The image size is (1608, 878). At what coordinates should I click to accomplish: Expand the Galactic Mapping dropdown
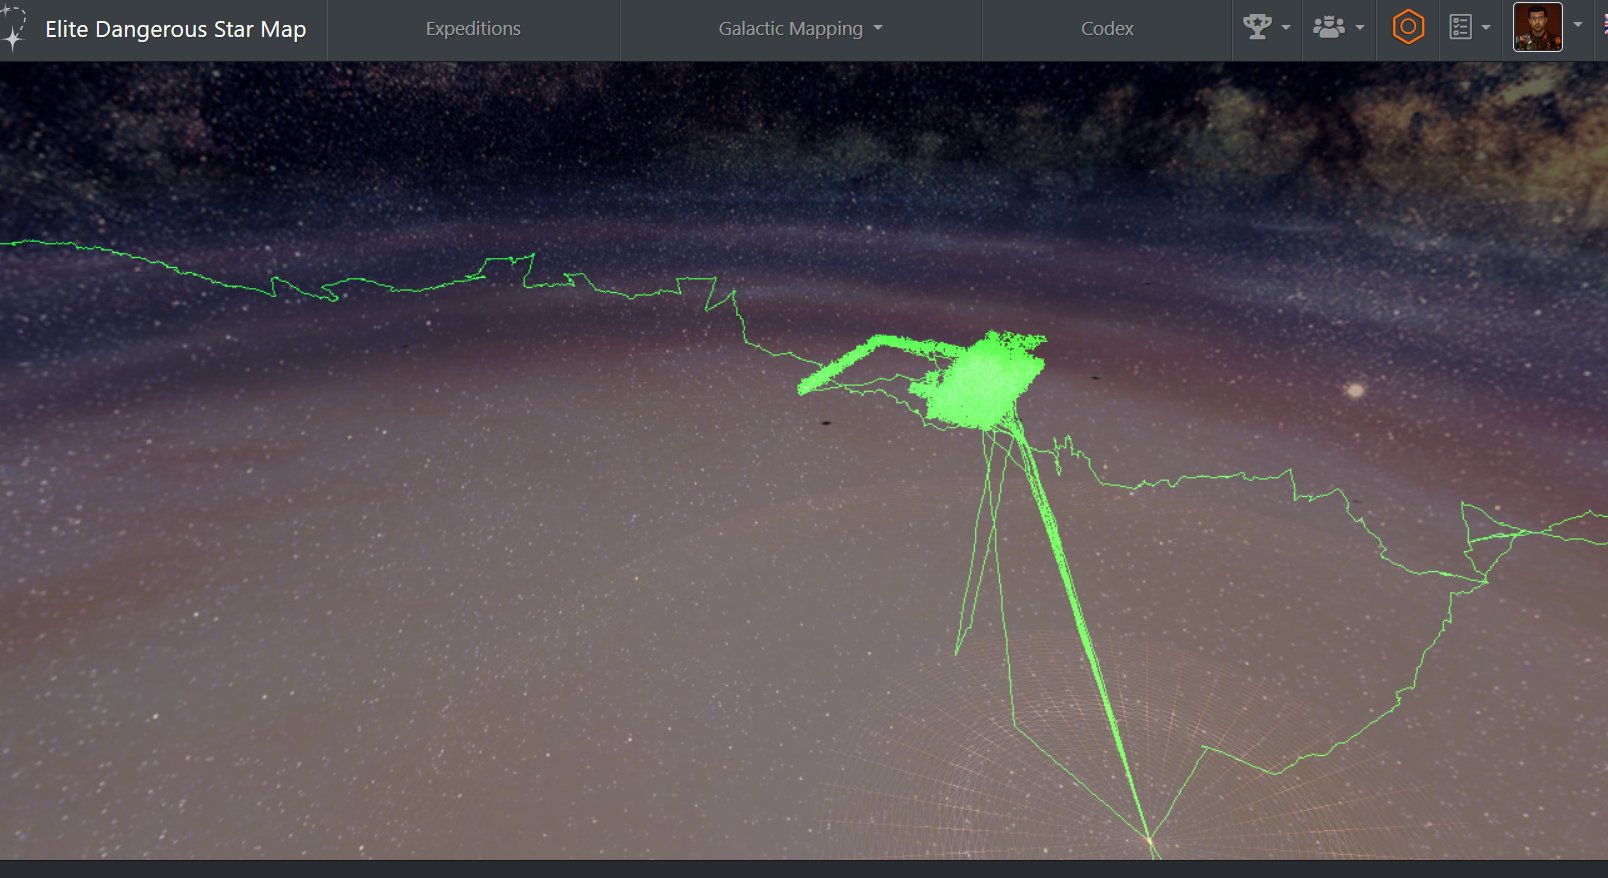tap(801, 29)
